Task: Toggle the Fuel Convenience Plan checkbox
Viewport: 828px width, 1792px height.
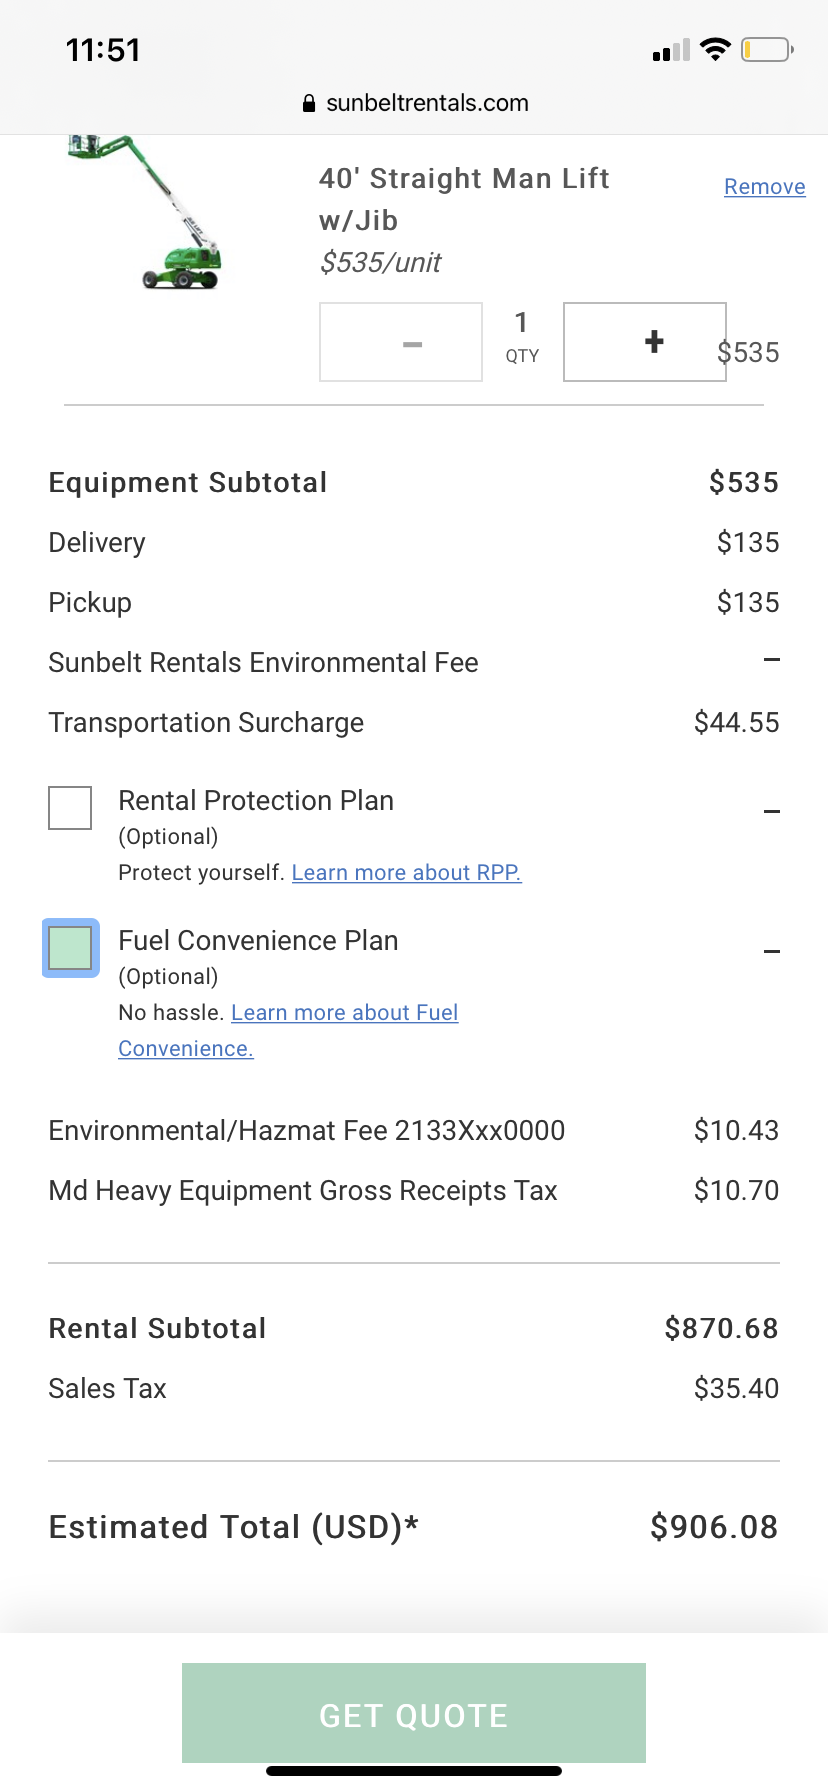Action: pyautogui.click(x=70, y=948)
